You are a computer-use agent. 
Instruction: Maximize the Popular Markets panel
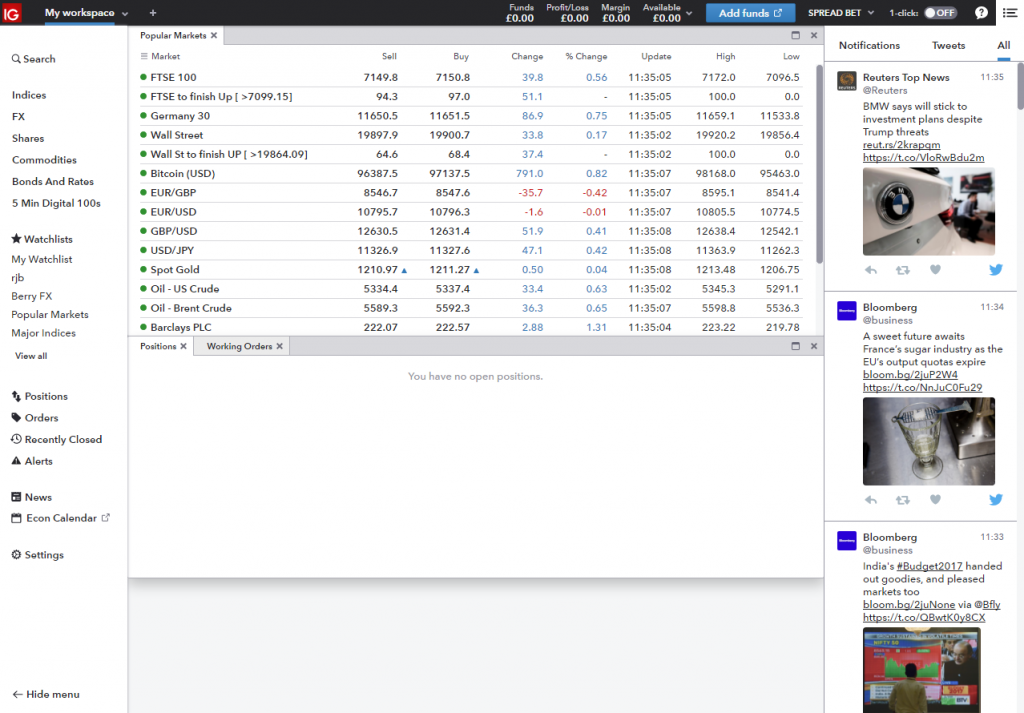(x=795, y=35)
